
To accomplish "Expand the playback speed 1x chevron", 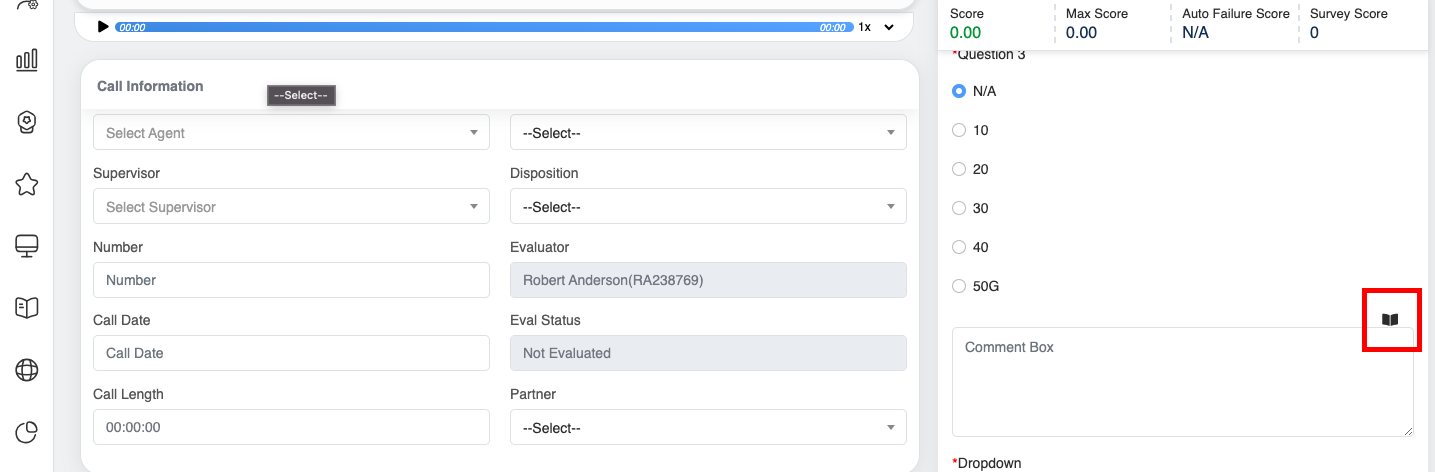I will pos(888,27).
